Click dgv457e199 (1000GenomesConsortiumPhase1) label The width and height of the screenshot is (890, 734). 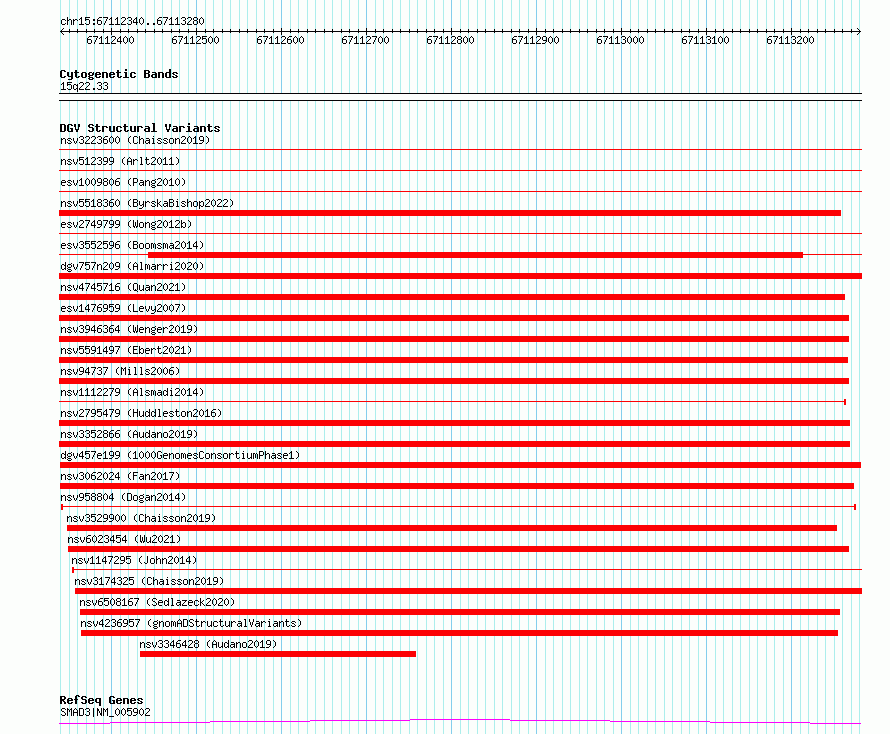pos(180,455)
